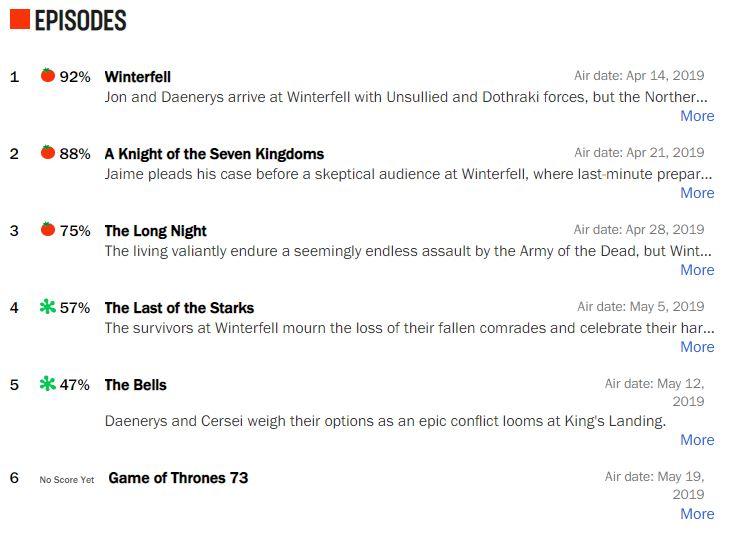Click the red square beside EPISODES heading
This screenshot has height=538, width=732.
pos(20,19)
